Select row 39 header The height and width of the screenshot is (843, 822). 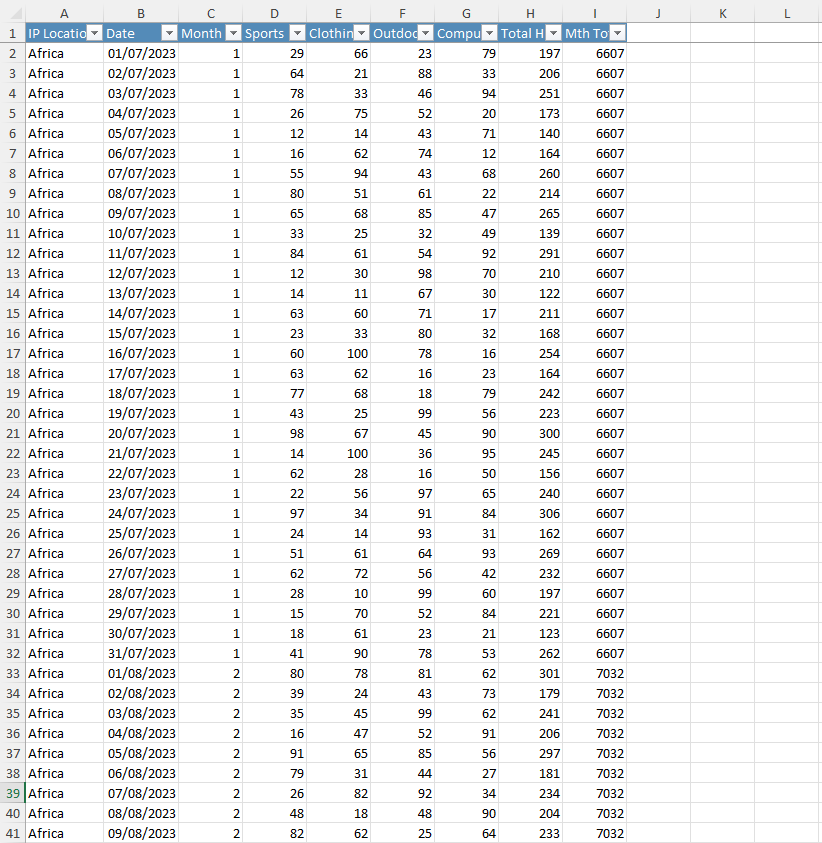point(12,794)
